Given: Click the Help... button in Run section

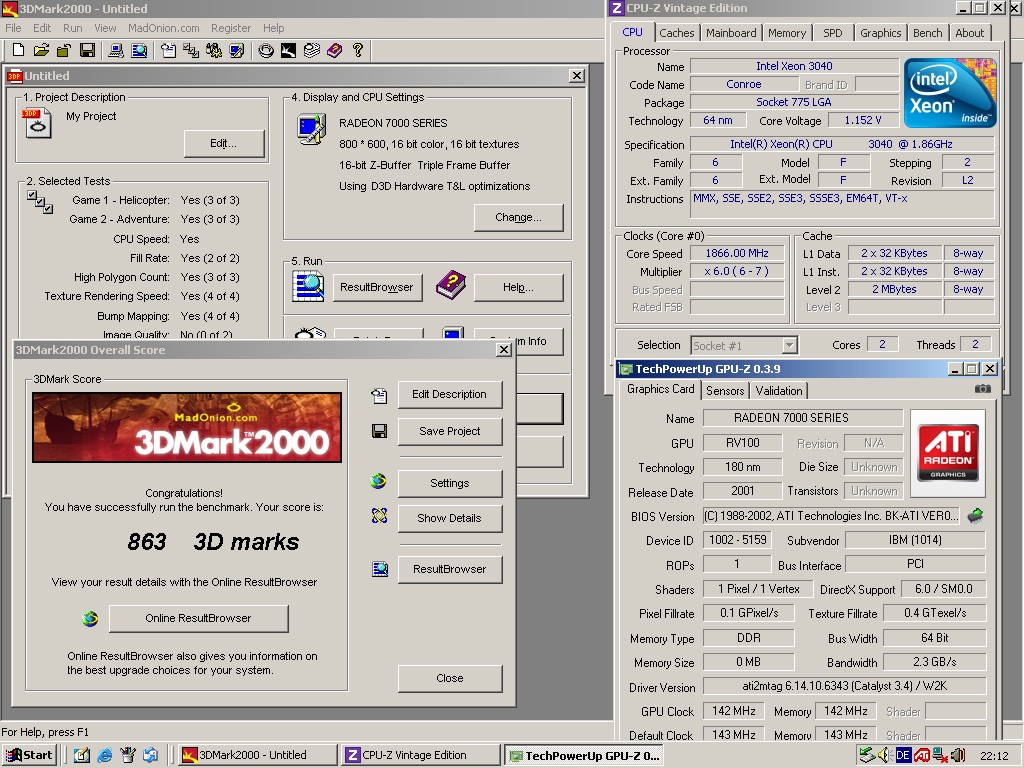Looking at the screenshot, I should (x=518, y=287).
